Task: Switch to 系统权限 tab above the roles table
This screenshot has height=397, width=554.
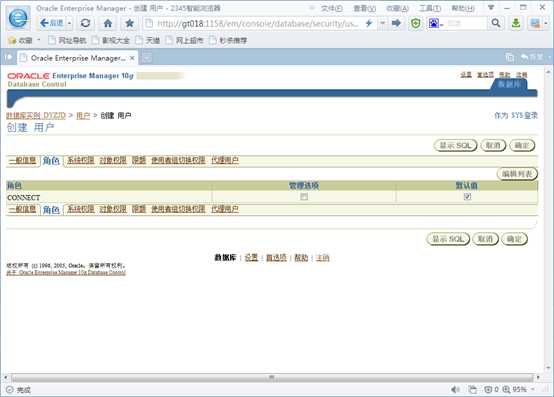Action: point(81,160)
